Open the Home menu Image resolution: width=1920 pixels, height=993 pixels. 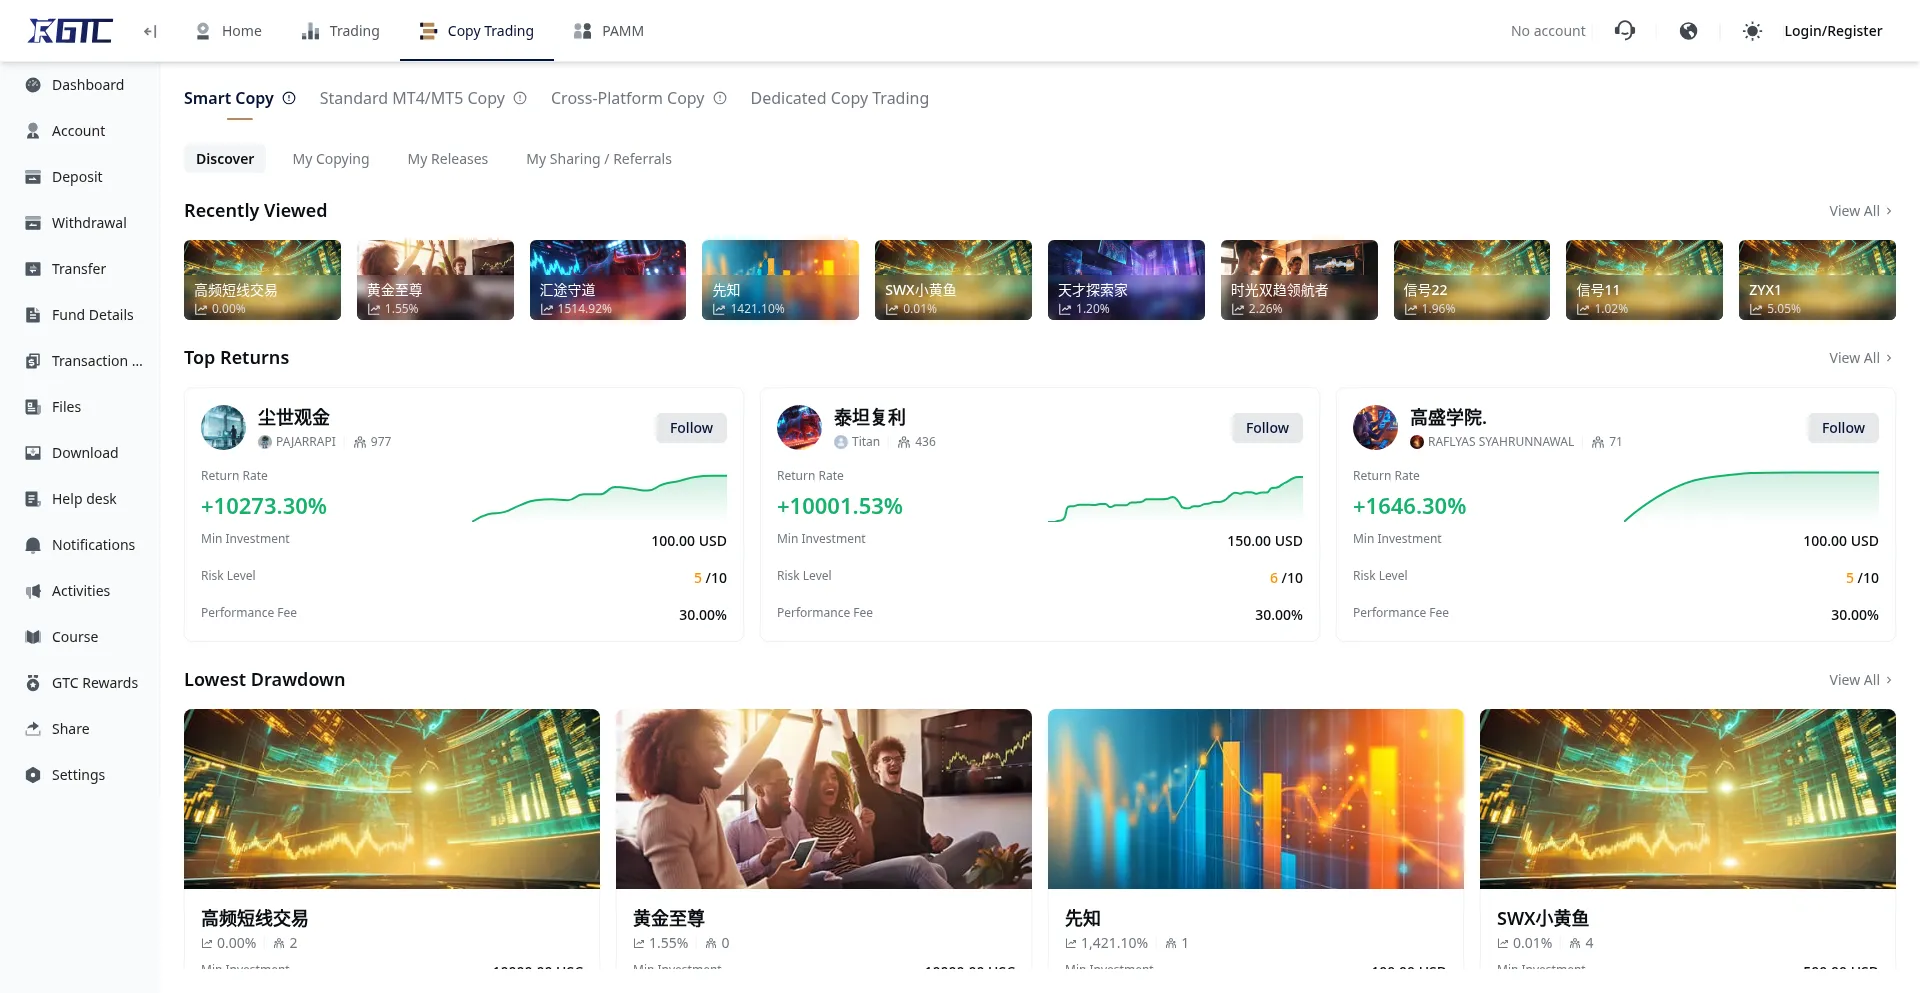[228, 31]
